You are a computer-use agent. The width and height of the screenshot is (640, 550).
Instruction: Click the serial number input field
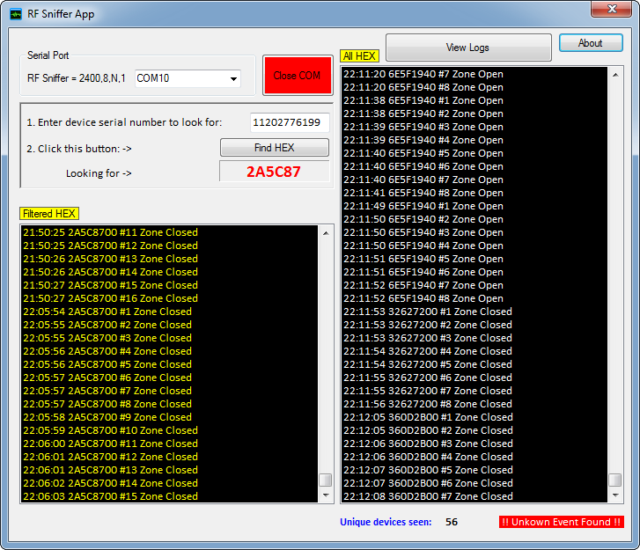(x=289, y=122)
